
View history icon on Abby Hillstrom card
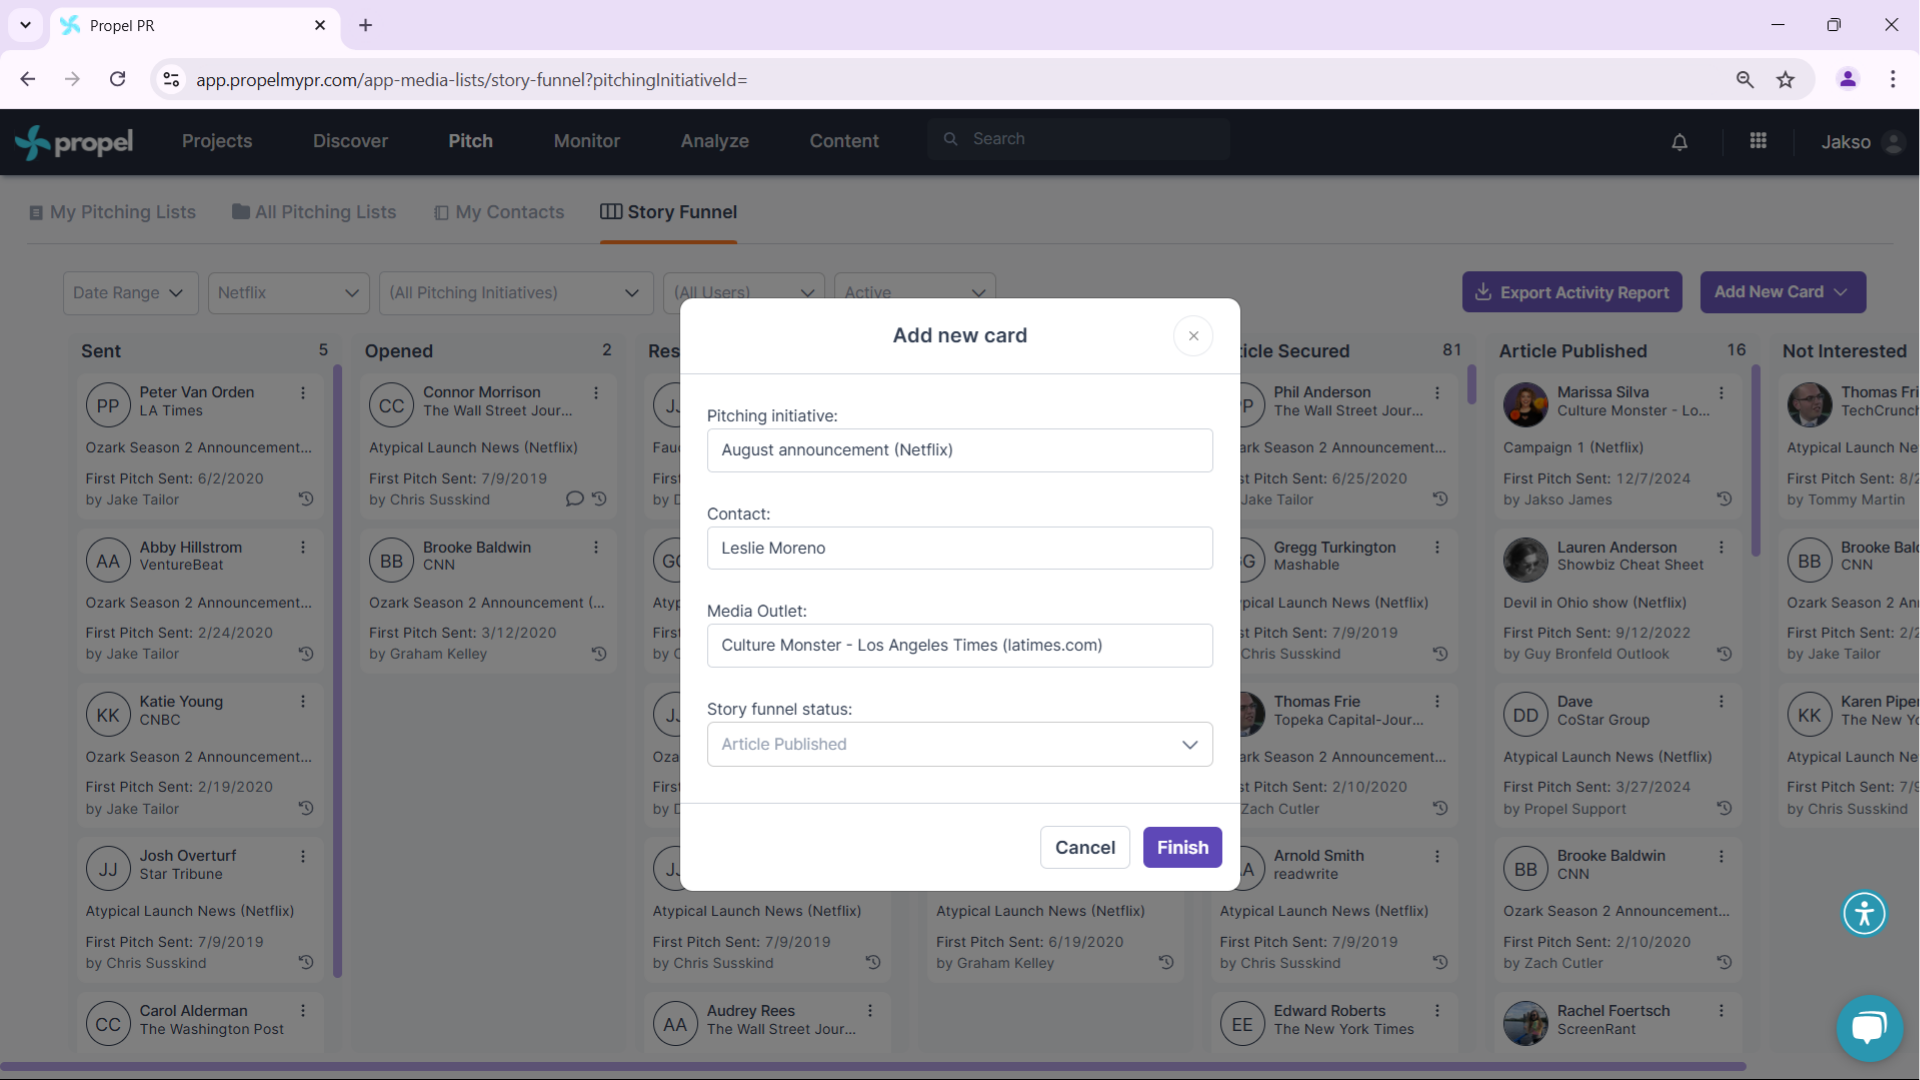click(306, 653)
